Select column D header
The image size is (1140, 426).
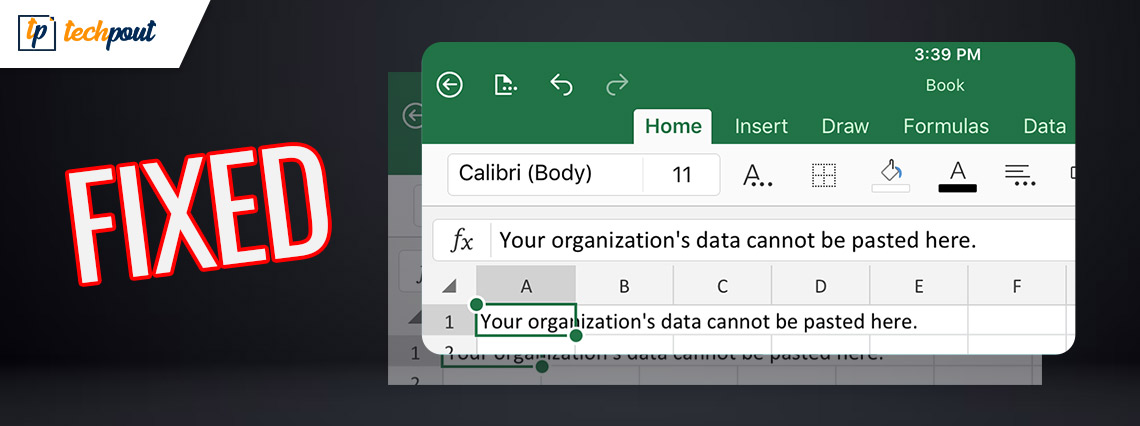point(820,286)
